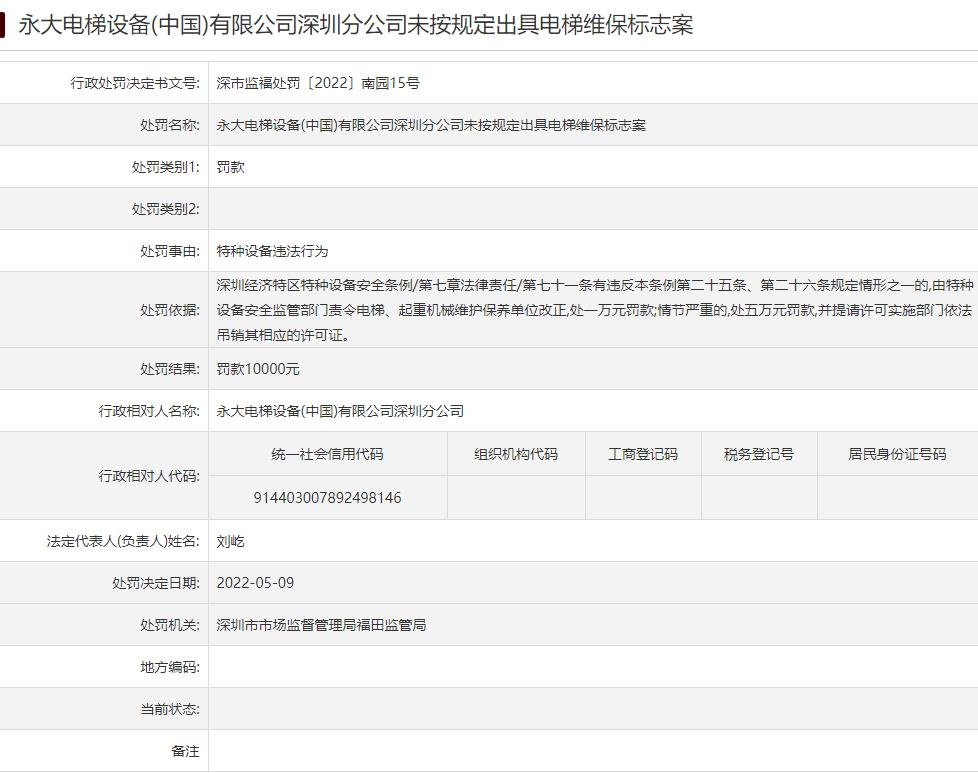Click the 统一社会信用代码 column header
The width and height of the screenshot is (978, 773).
pos(327,454)
